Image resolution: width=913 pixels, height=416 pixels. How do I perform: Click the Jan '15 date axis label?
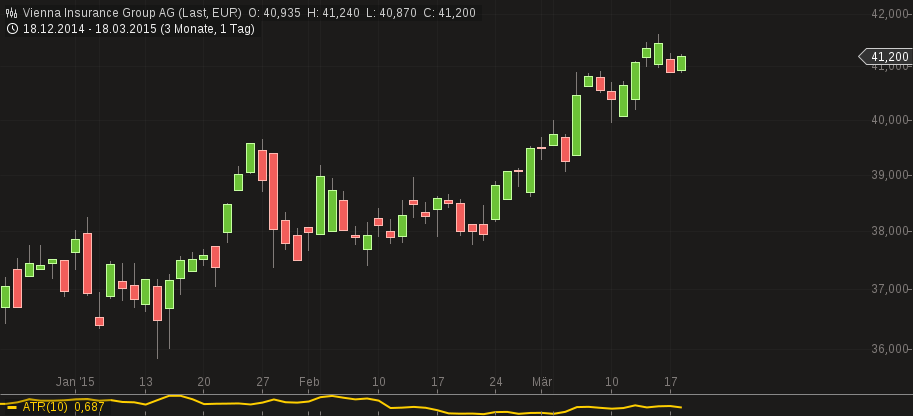pyautogui.click(x=75, y=382)
